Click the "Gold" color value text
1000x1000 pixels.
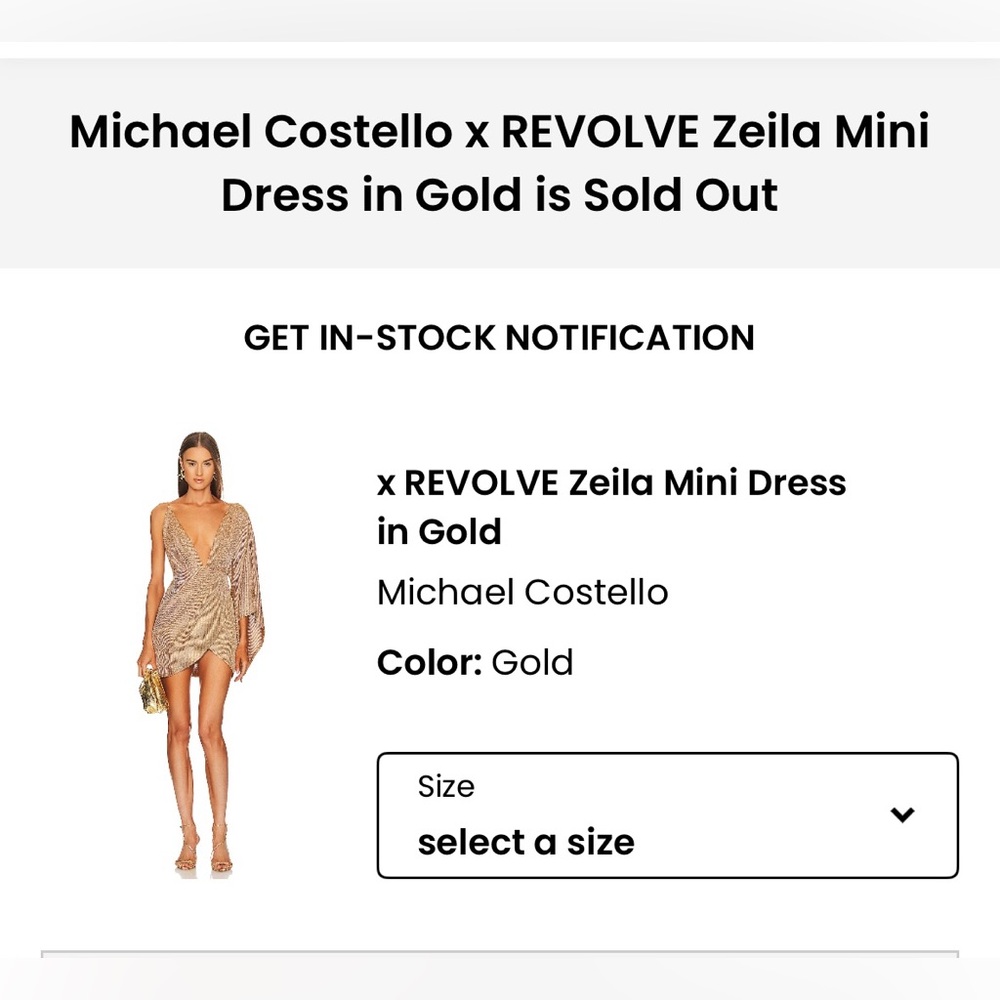point(531,662)
